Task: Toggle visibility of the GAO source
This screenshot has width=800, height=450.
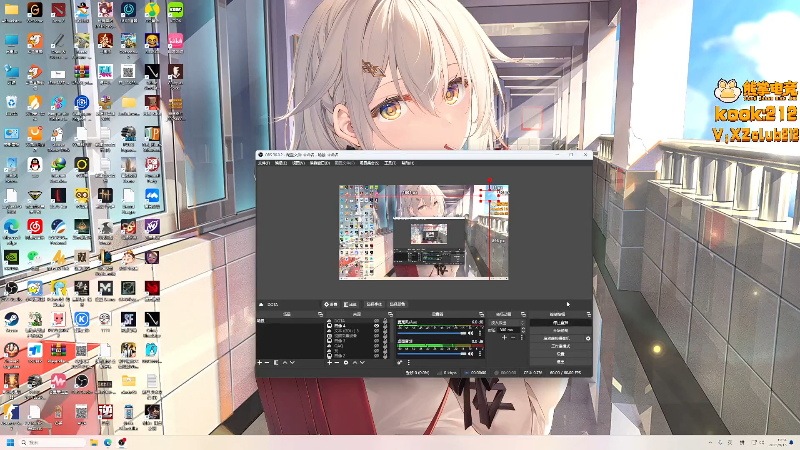Action: [377, 346]
